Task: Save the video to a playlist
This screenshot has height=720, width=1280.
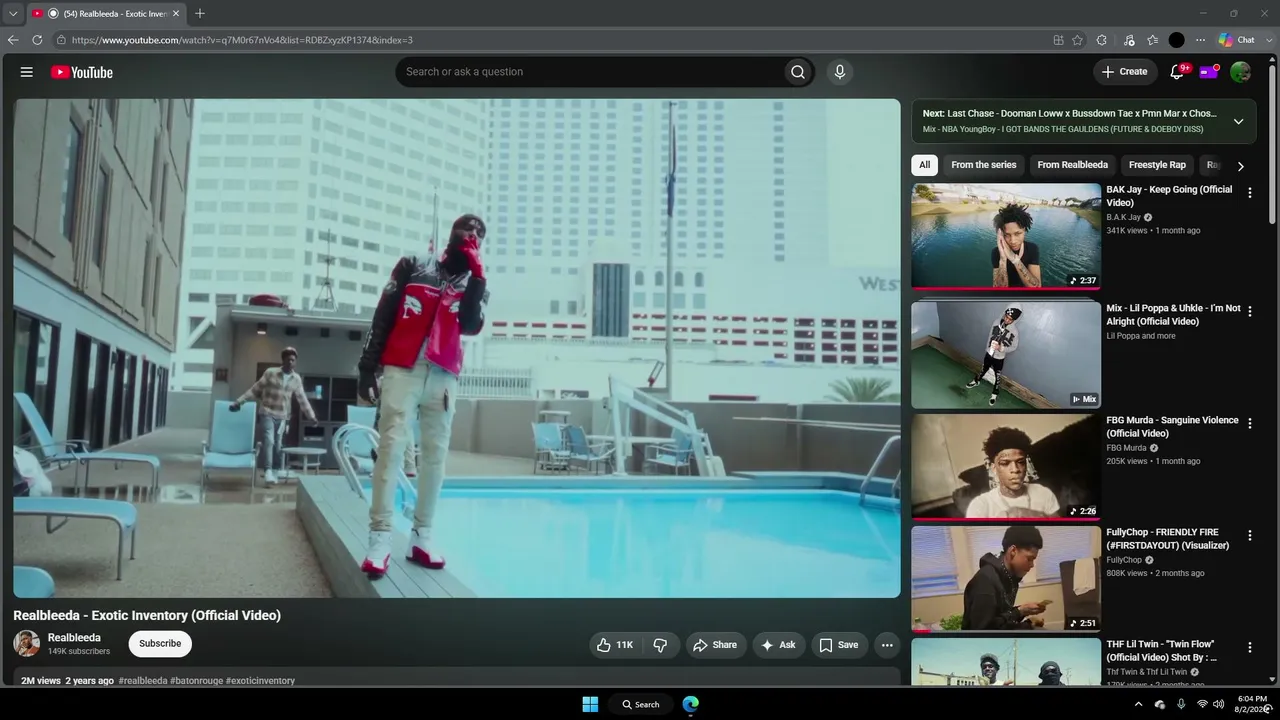Action: click(x=839, y=645)
